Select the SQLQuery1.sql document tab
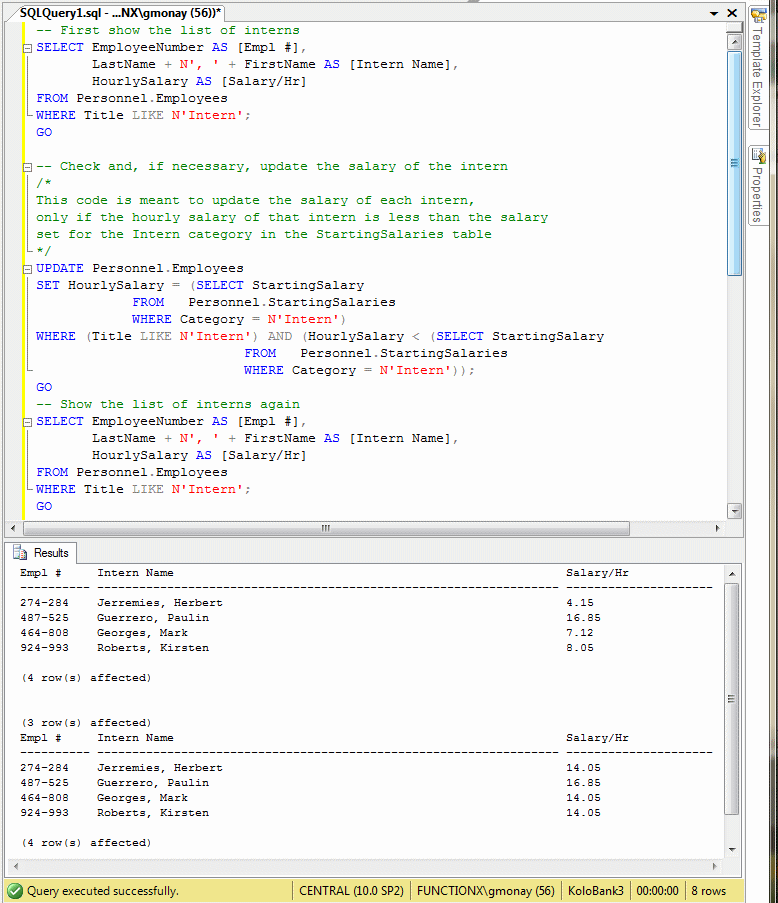Viewport: 778px width, 903px height. (120, 13)
